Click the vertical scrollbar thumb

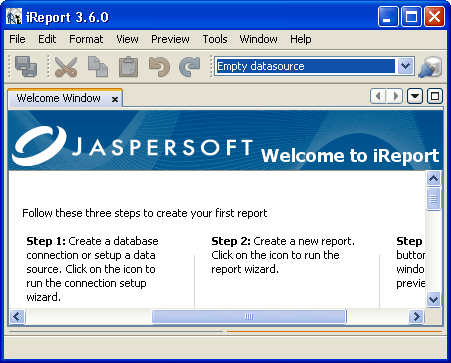(433, 199)
